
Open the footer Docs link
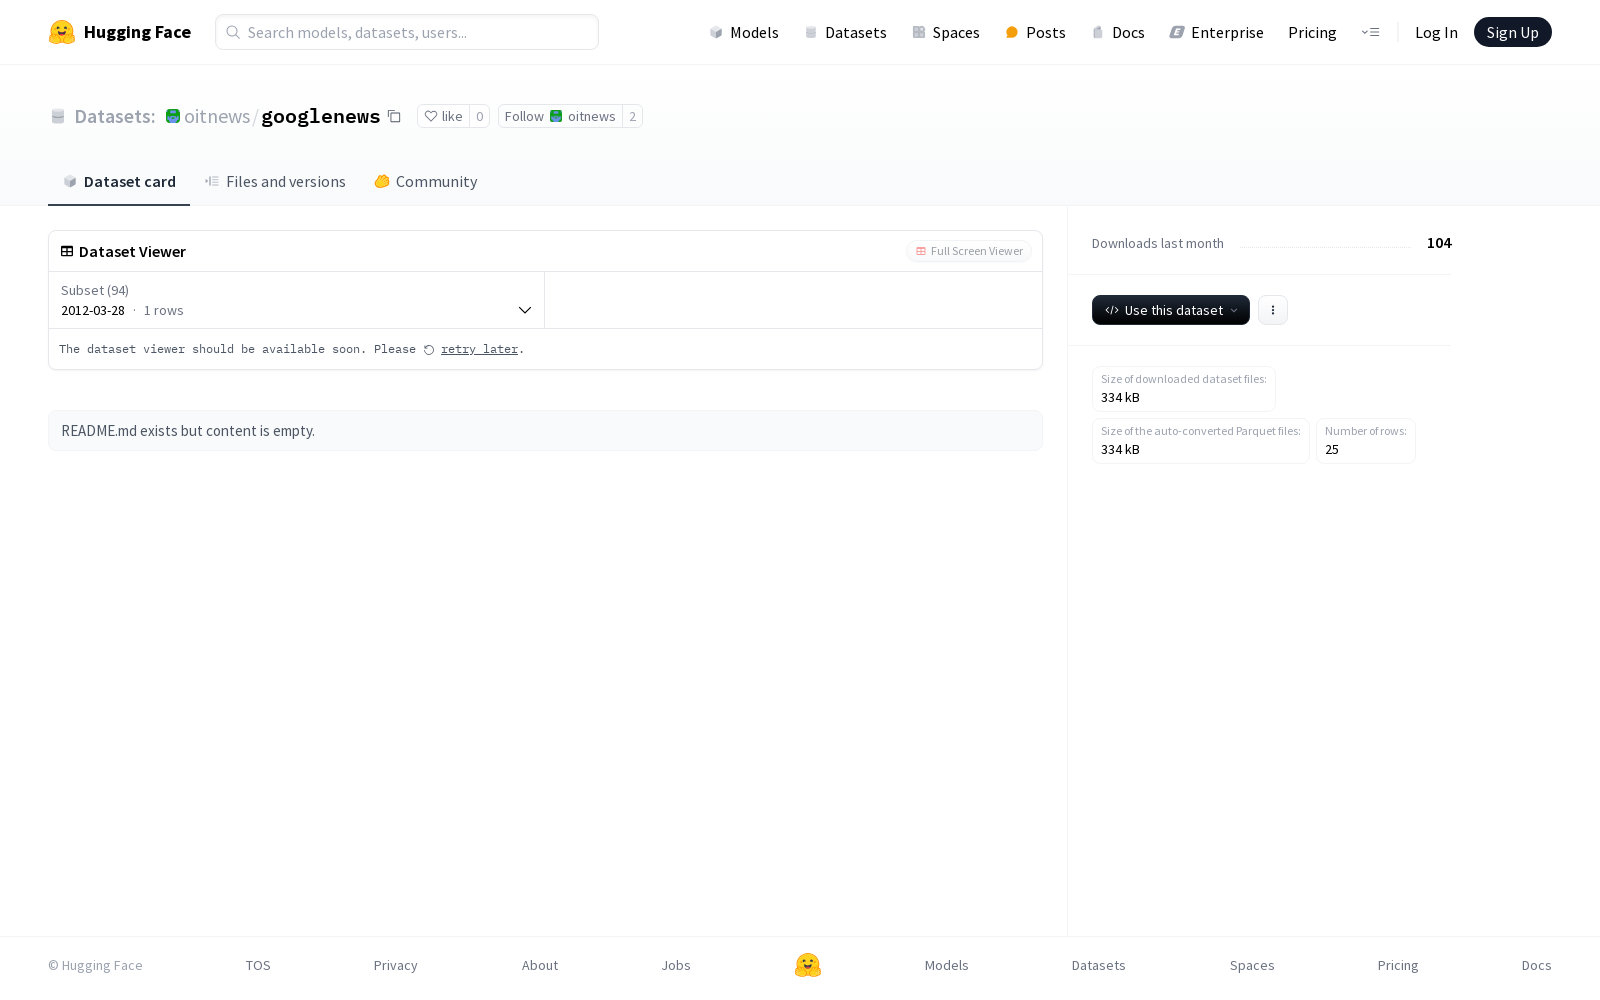1536,965
